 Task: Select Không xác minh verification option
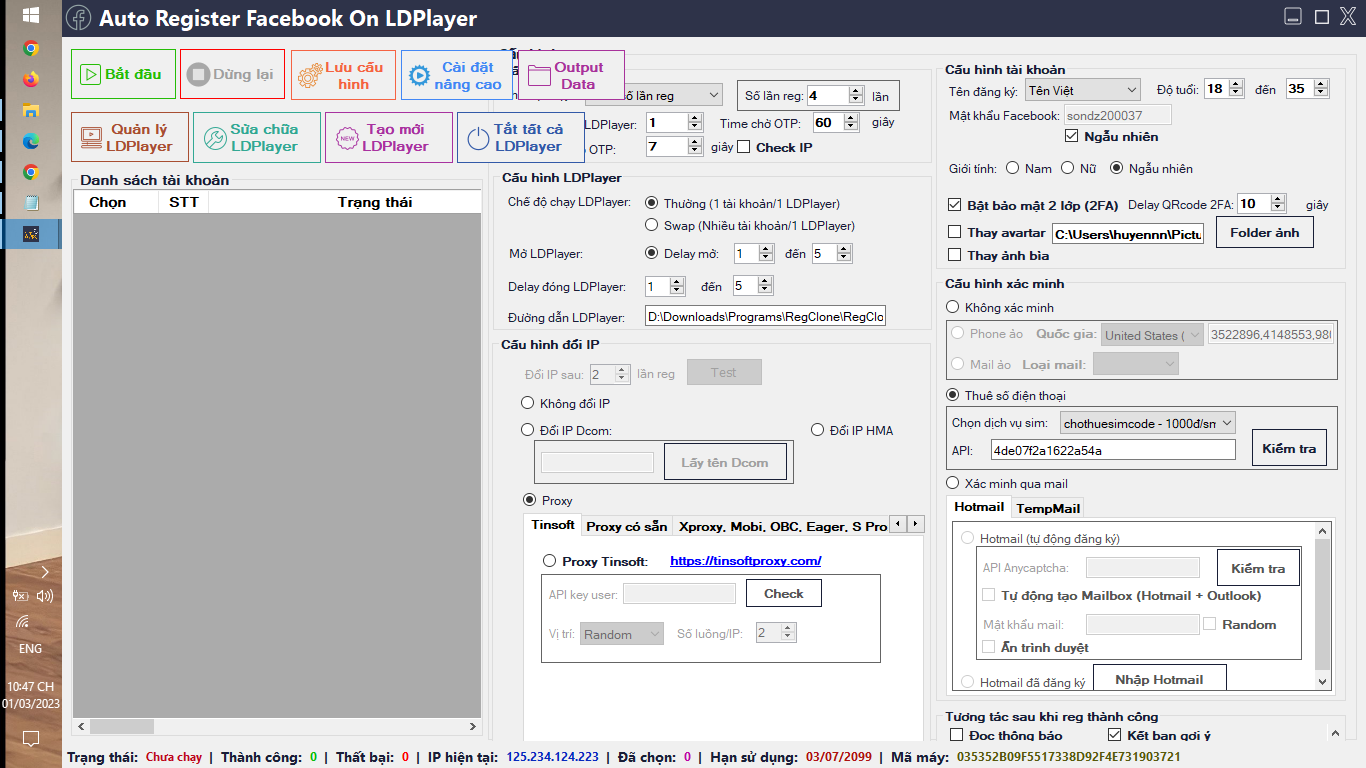click(953, 307)
